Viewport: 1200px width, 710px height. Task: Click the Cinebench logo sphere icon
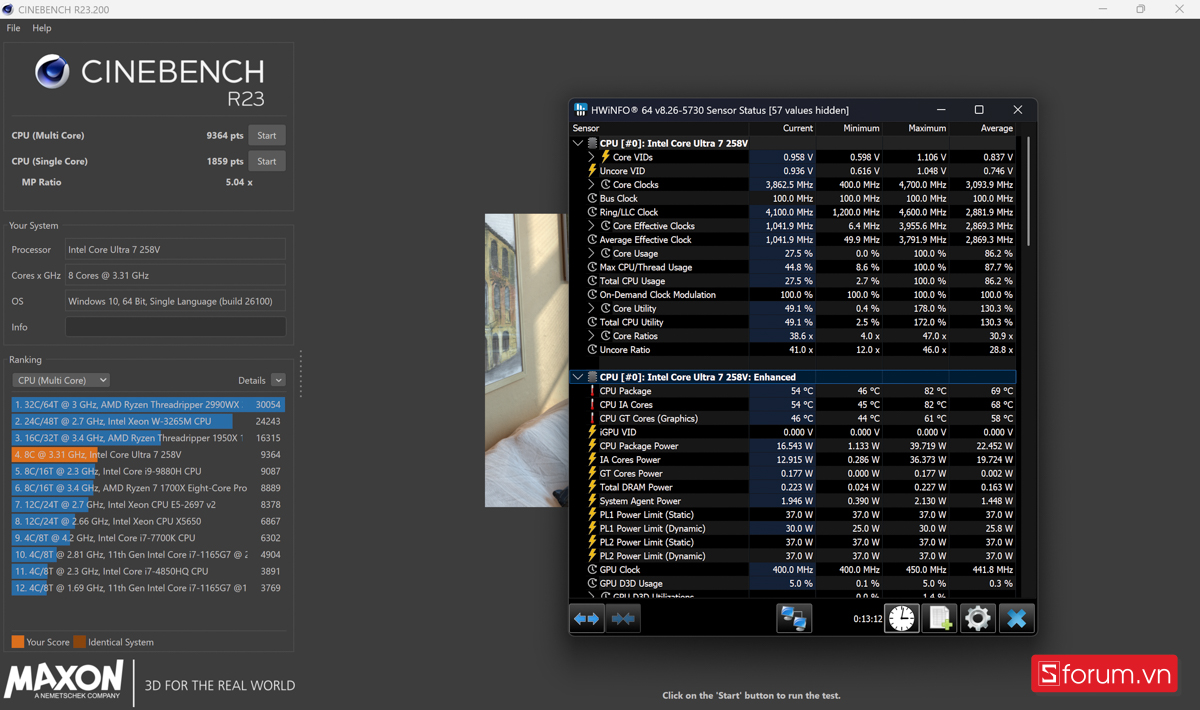coord(52,71)
